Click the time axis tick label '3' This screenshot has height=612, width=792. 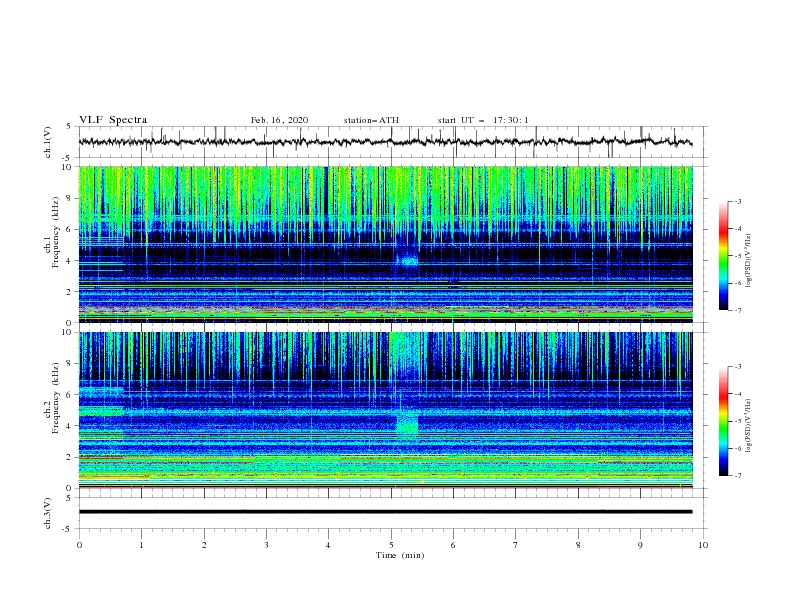pyautogui.click(x=266, y=545)
